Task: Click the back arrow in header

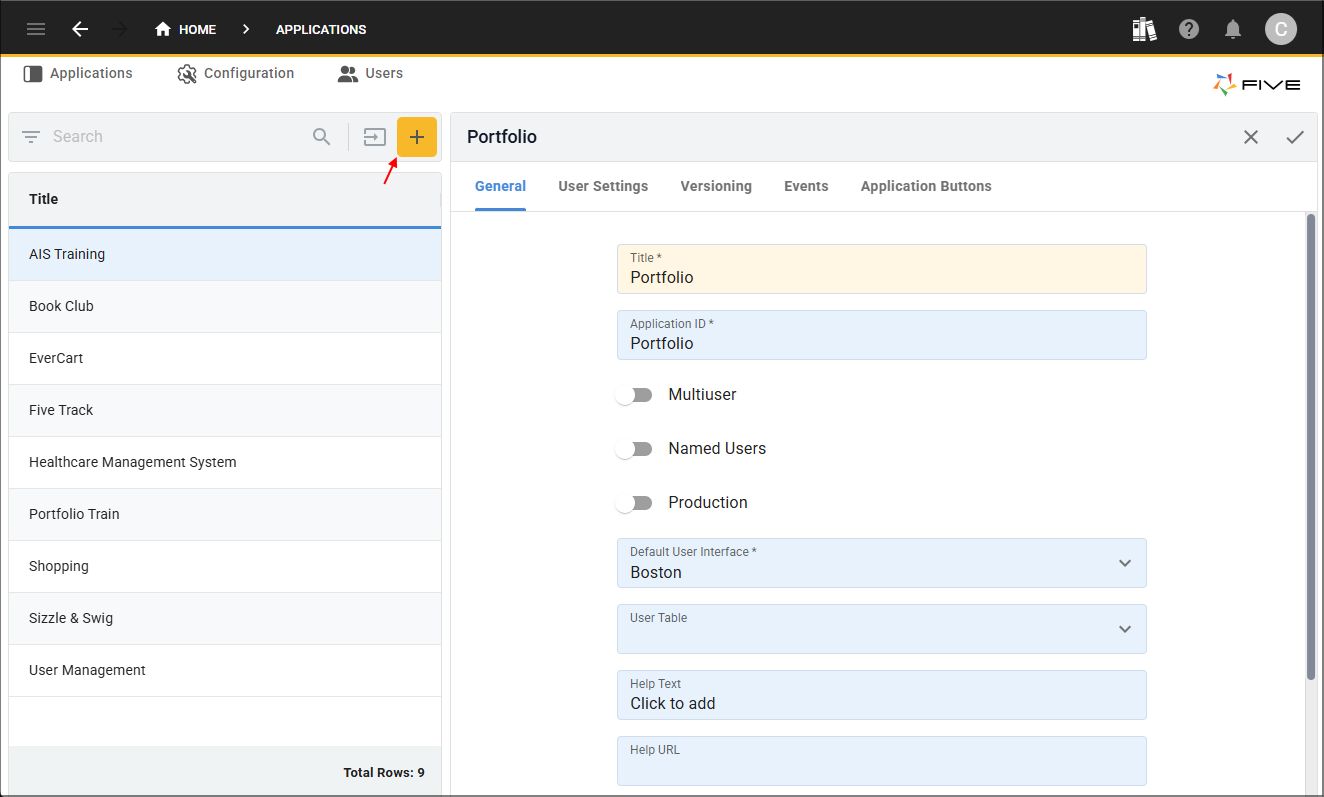Action: pyautogui.click(x=80, y=29)
